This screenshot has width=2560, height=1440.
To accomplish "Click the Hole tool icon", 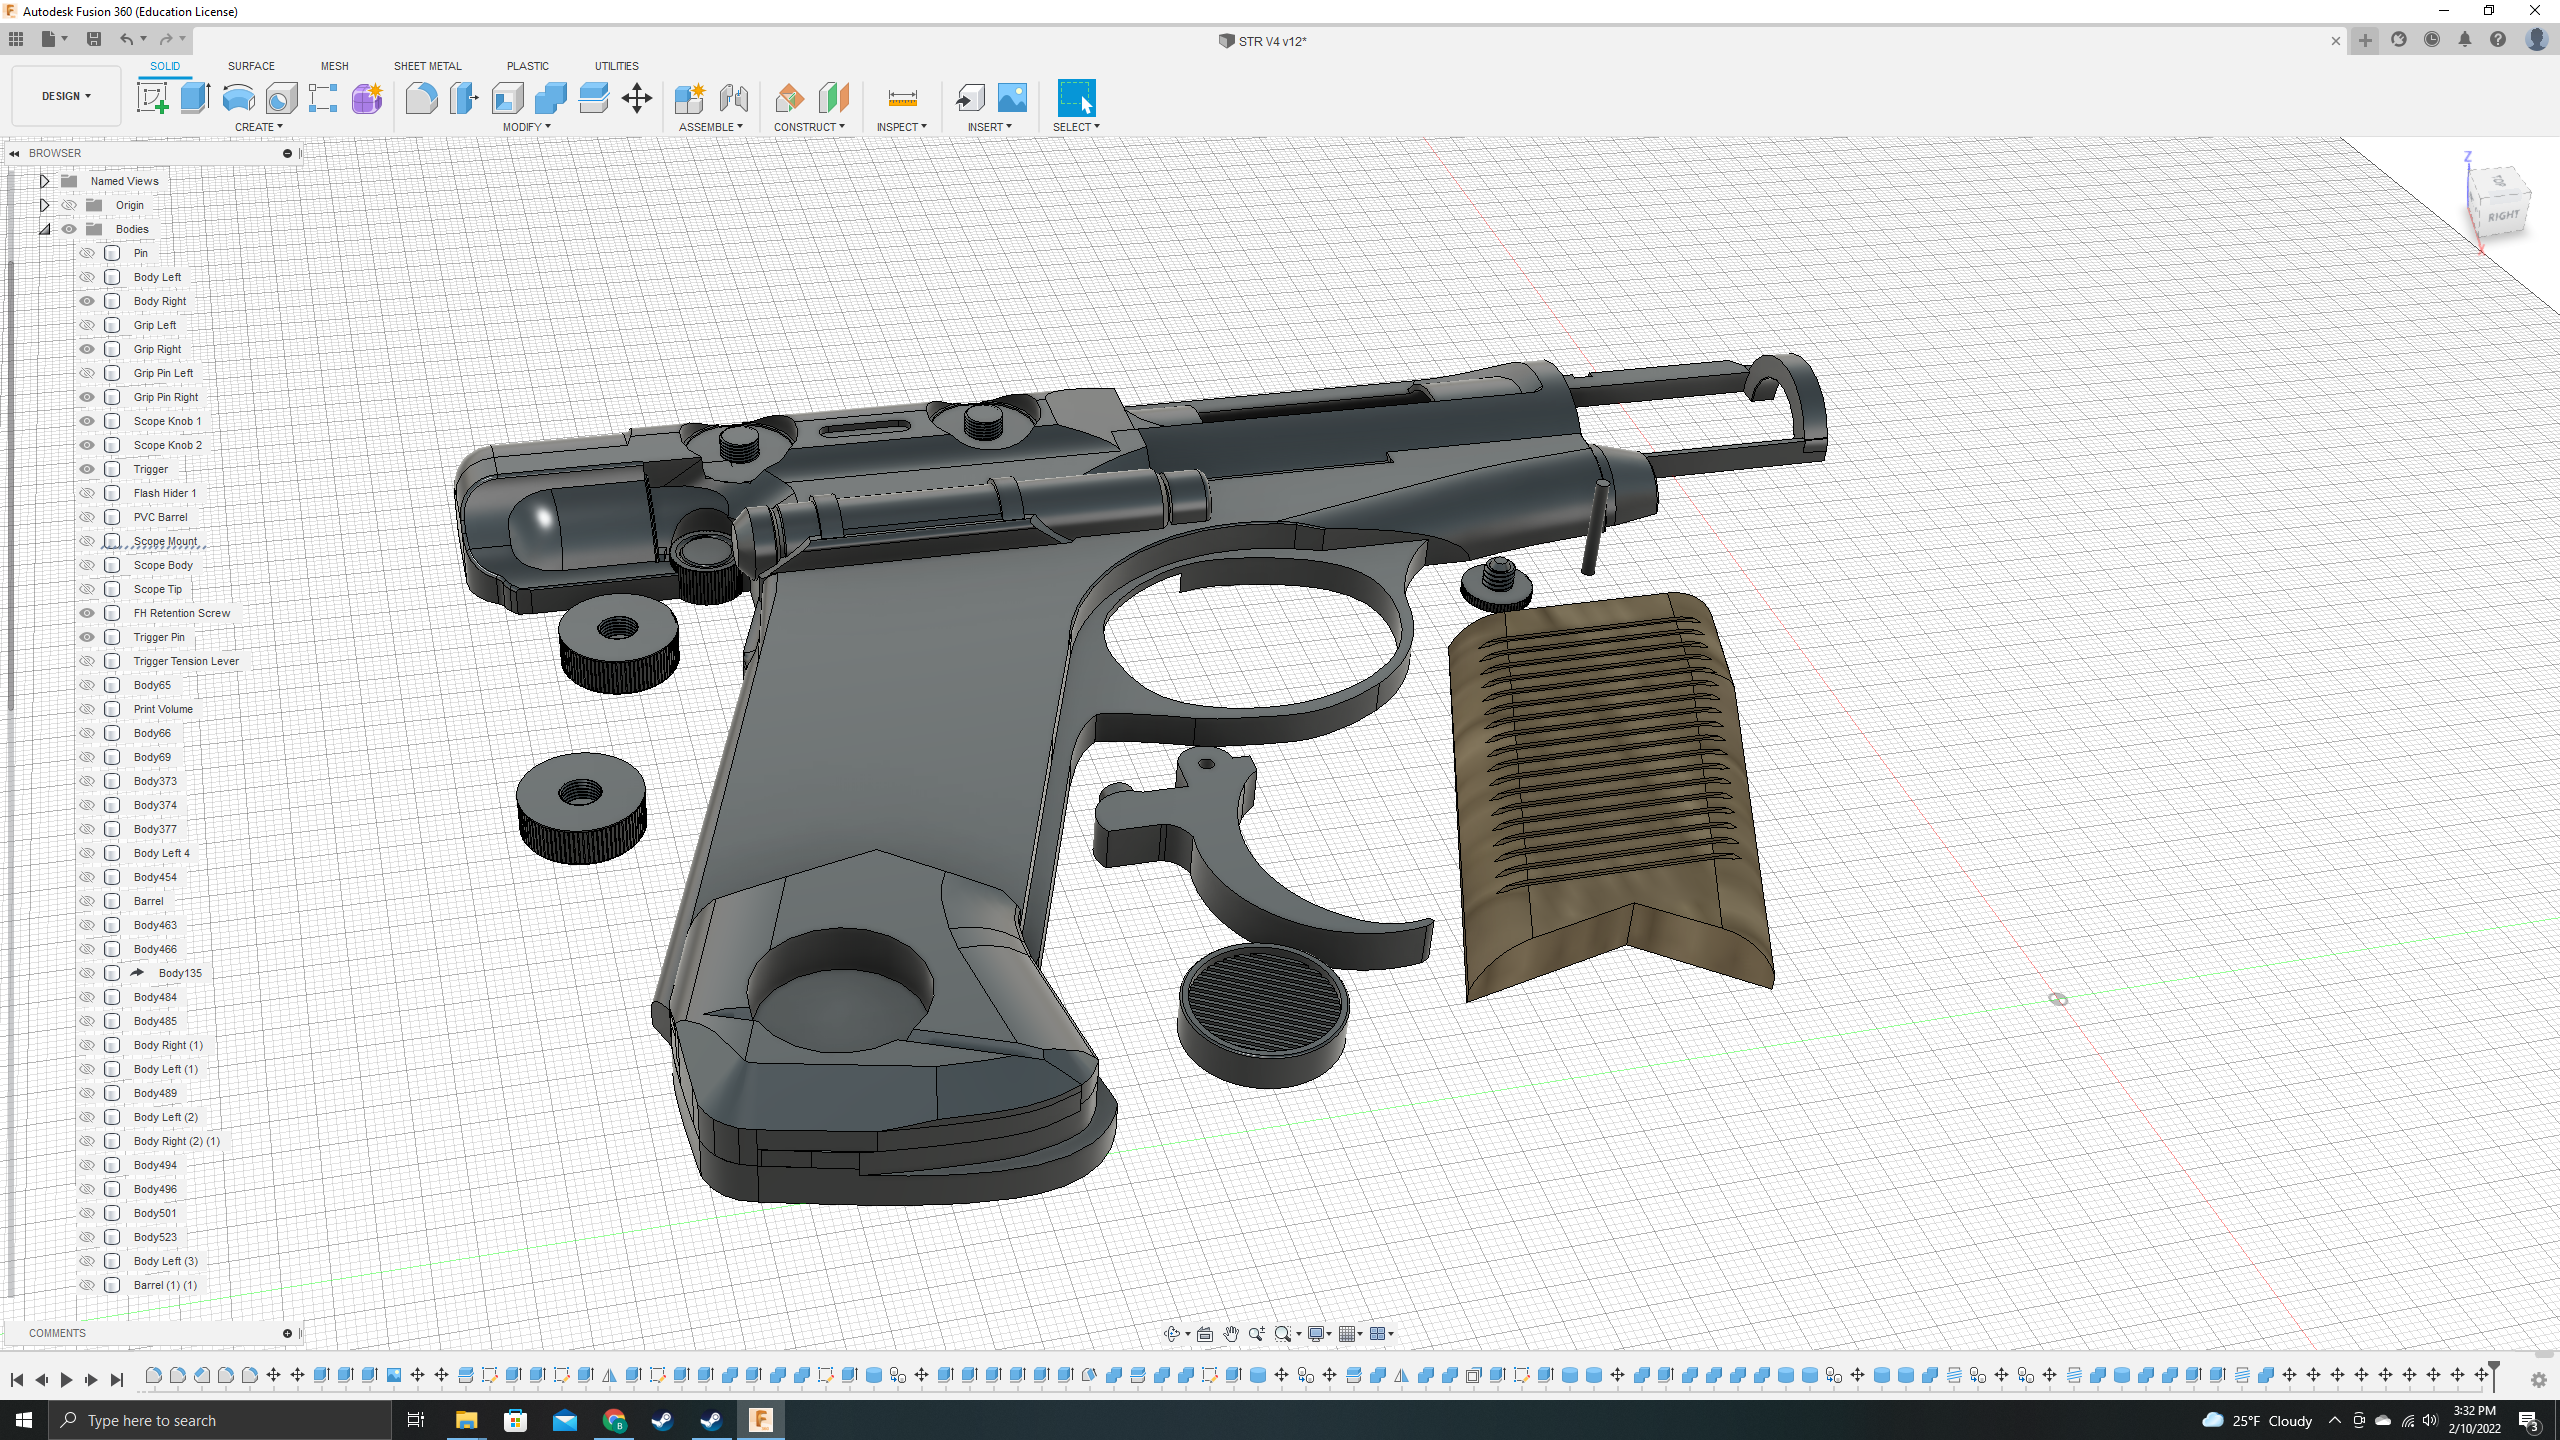I will click(281, 98).
